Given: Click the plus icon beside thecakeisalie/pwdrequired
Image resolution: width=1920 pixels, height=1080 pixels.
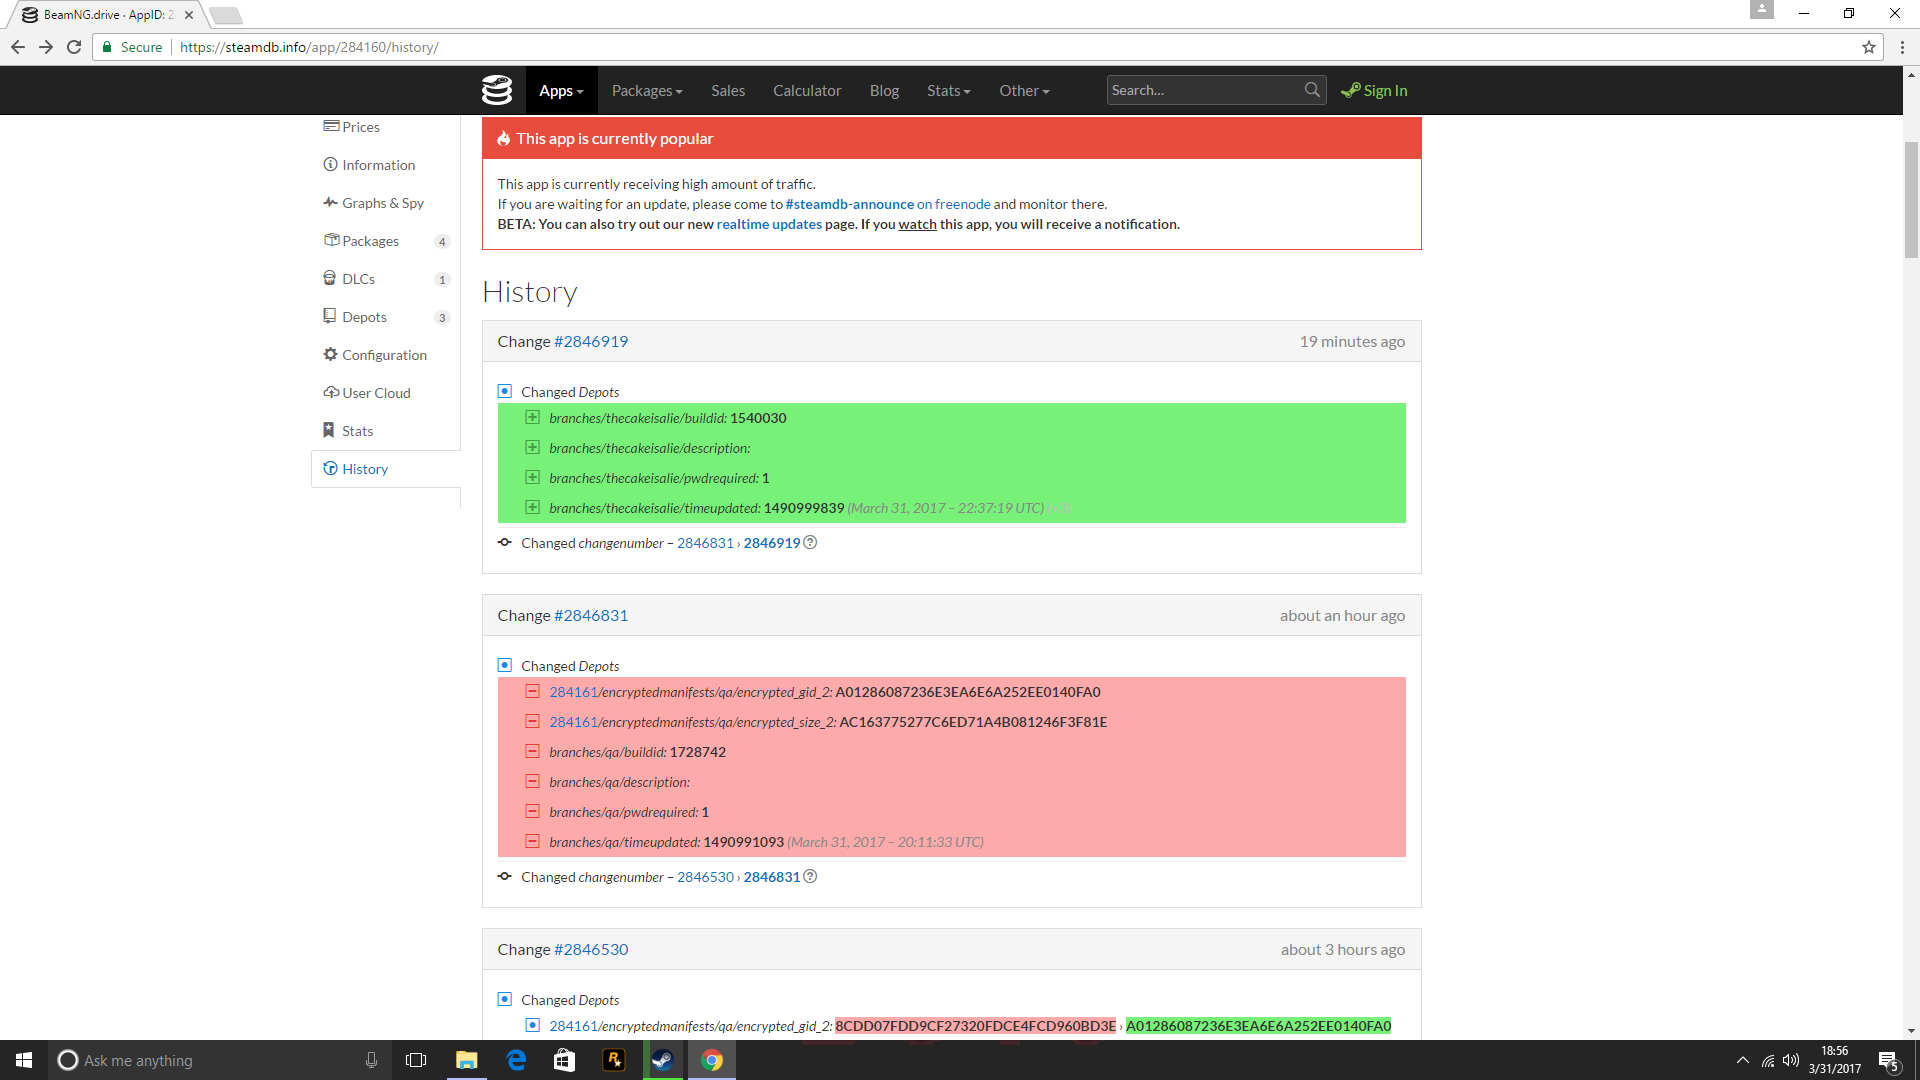Looking at the screenshot, I should coord(532,478).
